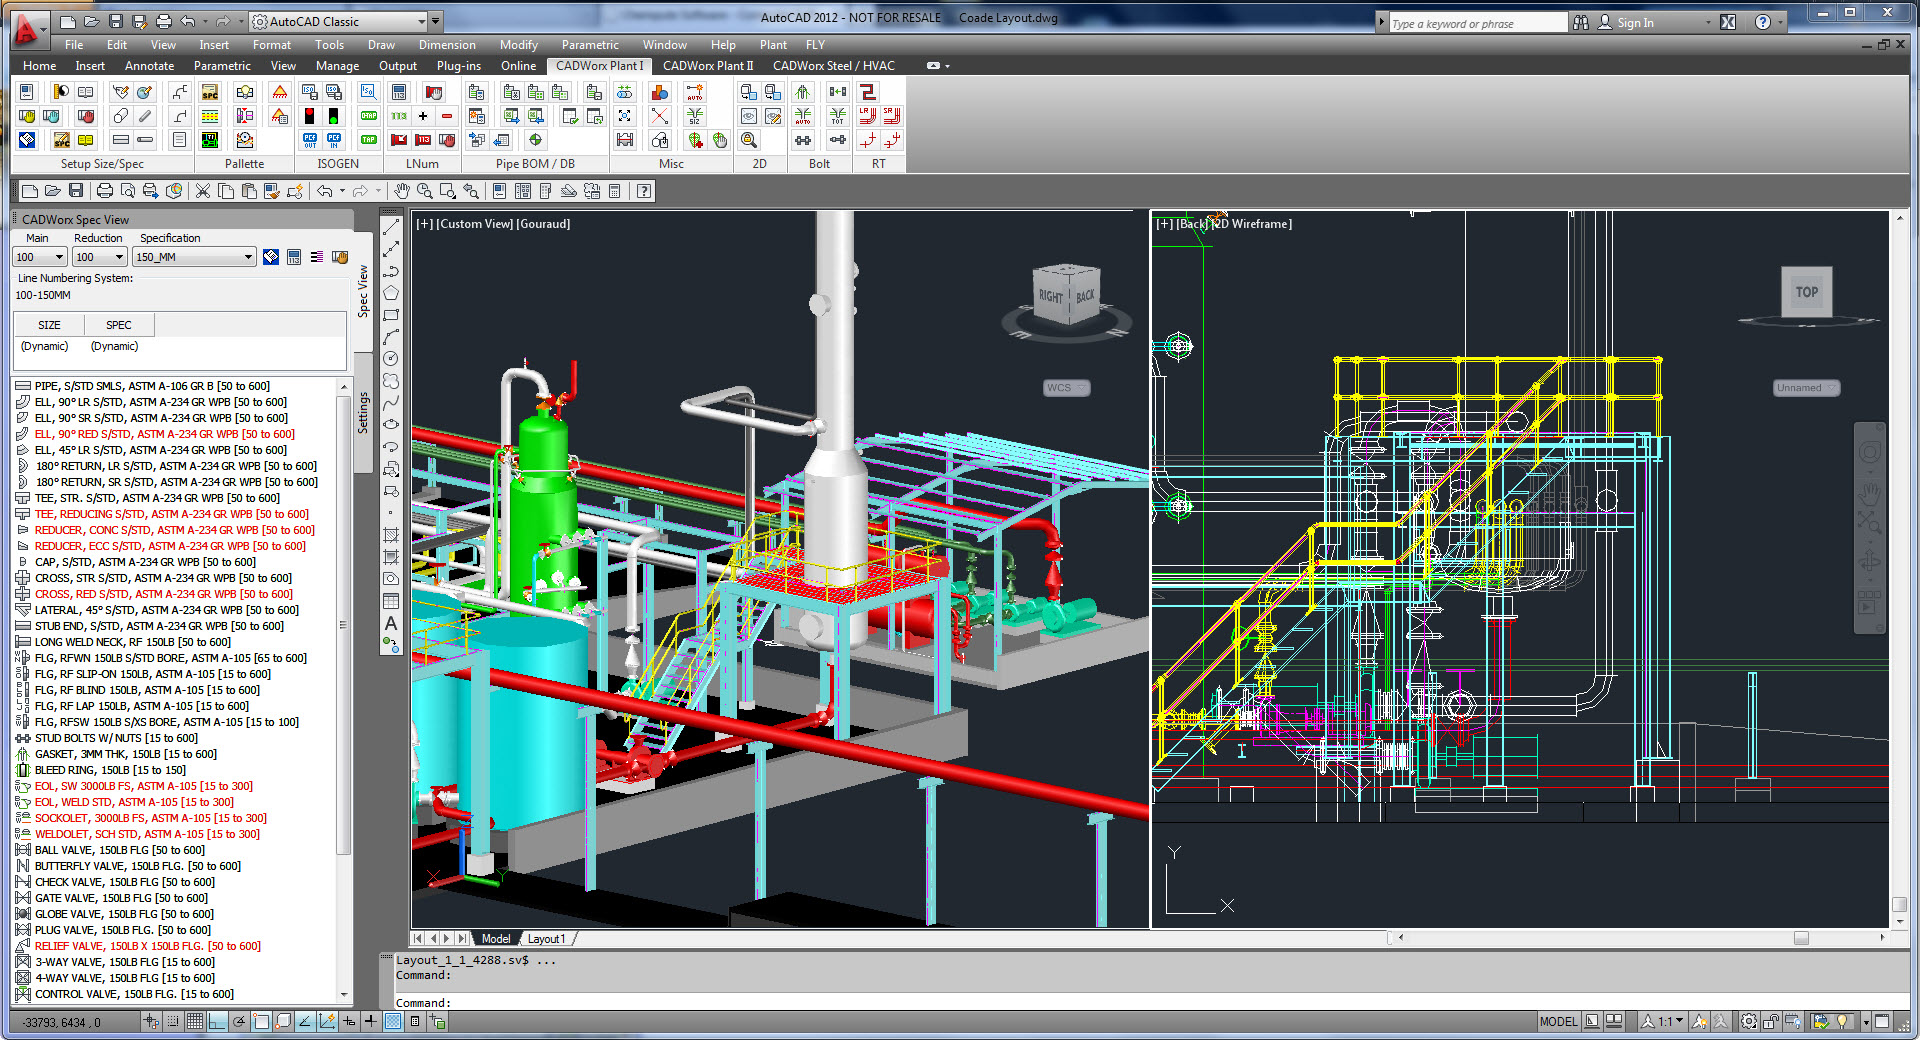Switch to the Layout1 tab
1920x1040 pixels.
(x=546, y=939)
